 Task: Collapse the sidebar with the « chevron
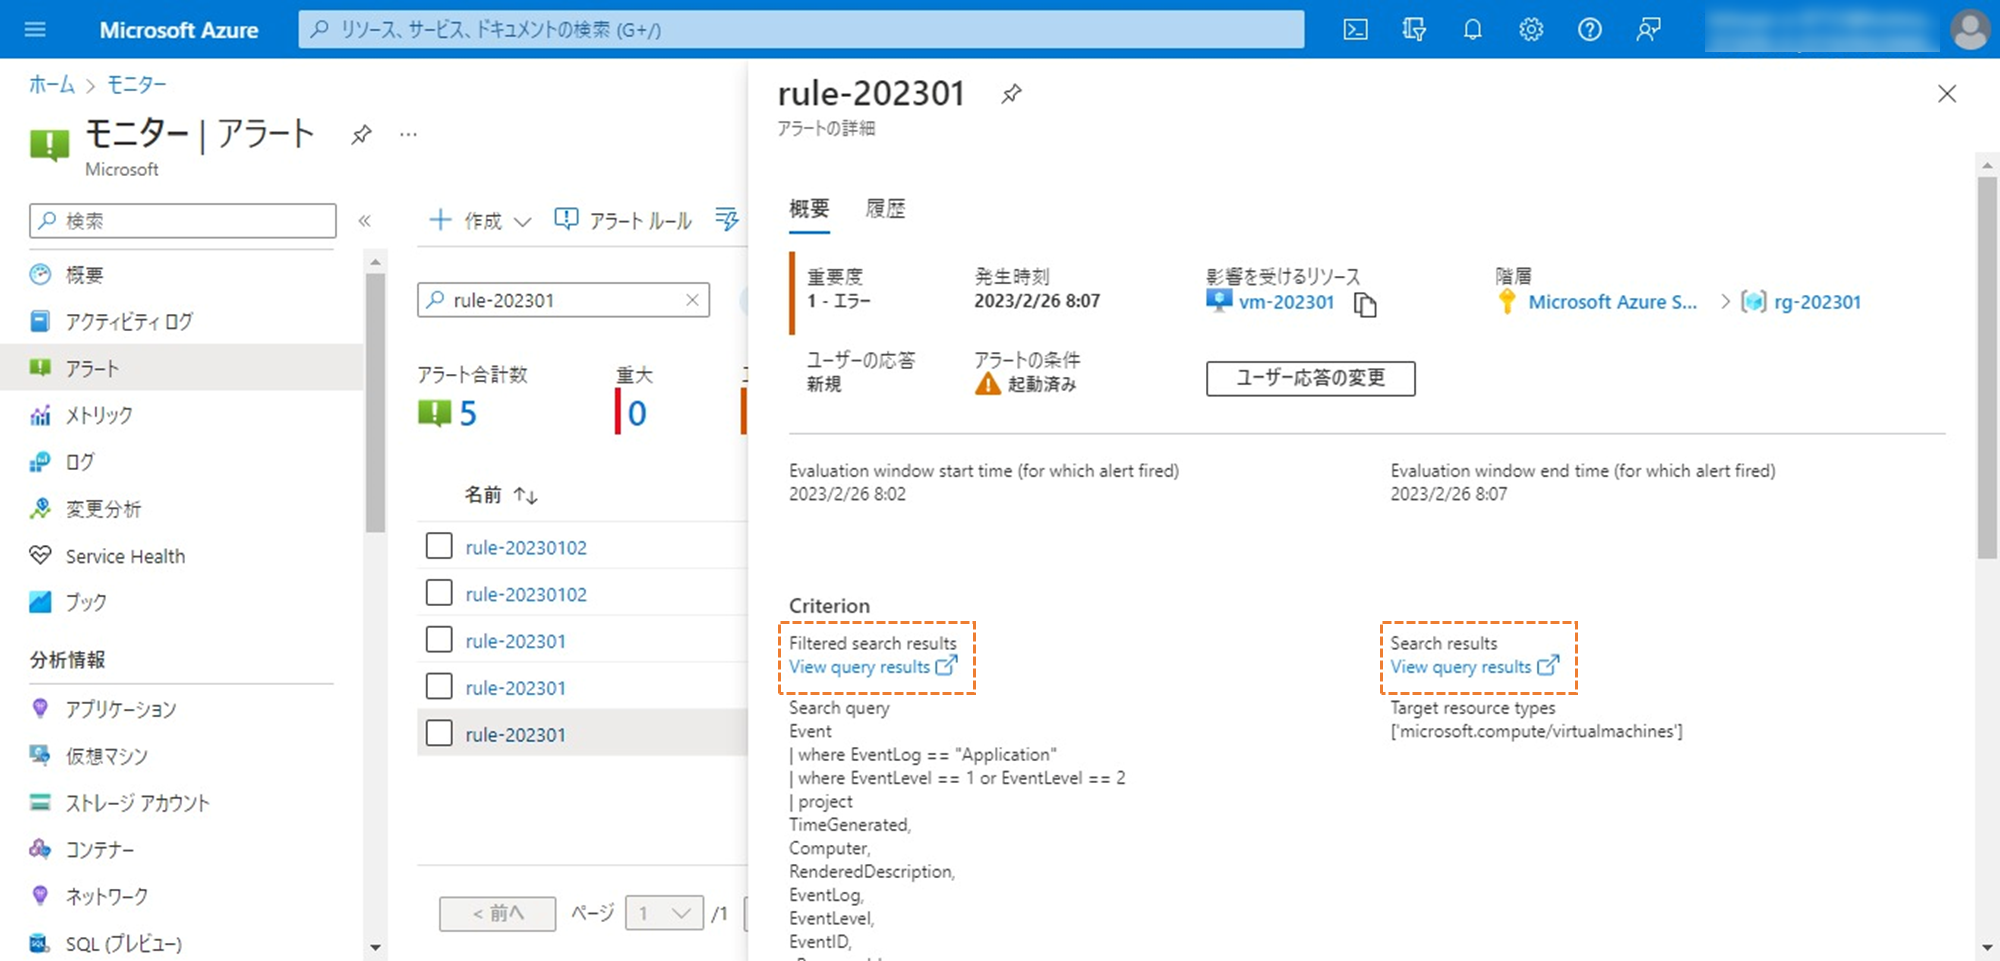(364, 221)
